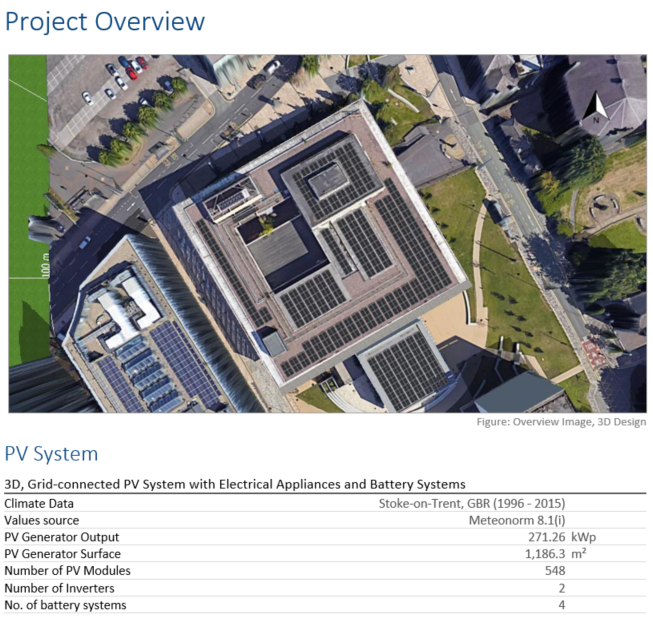Click the '271.26' output value
The height and width of the screenshot is (618, 653).
tap(547, 537)
